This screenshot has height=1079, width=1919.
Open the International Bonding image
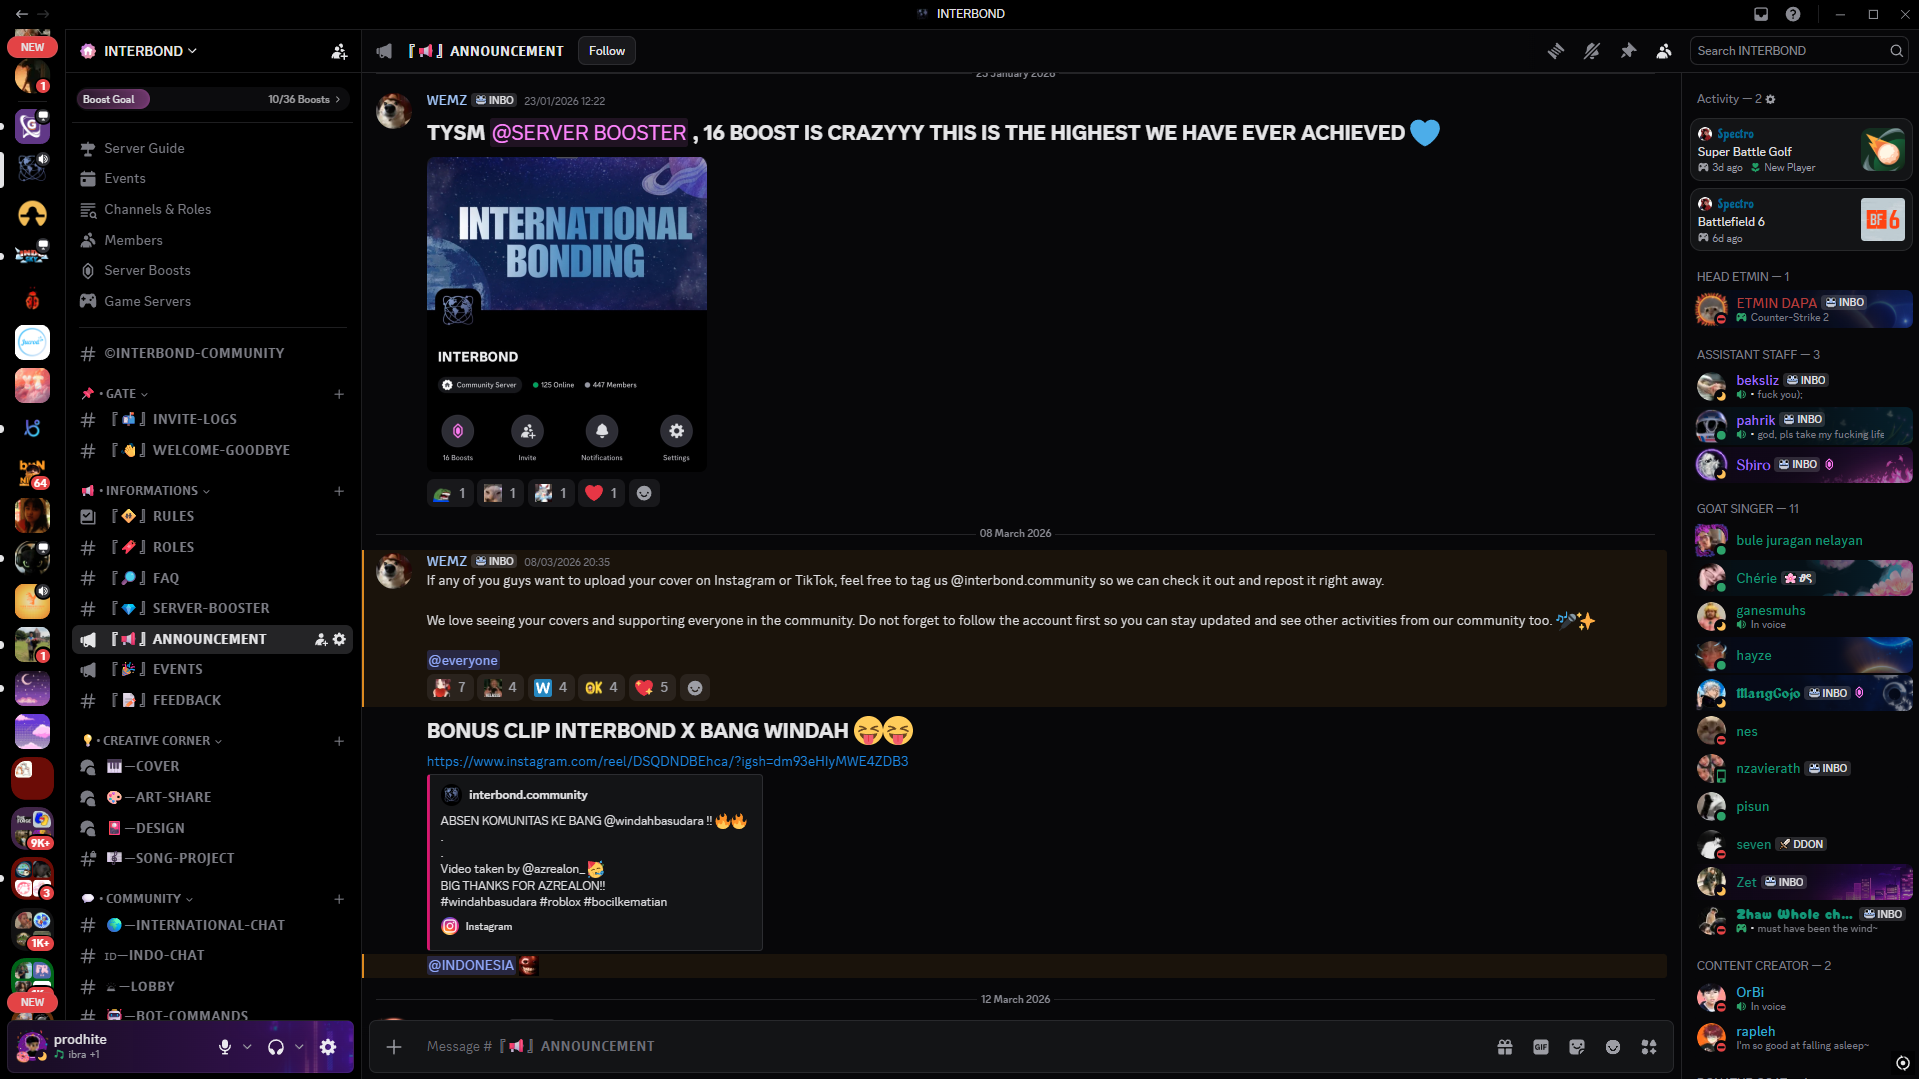click(567, 314)
